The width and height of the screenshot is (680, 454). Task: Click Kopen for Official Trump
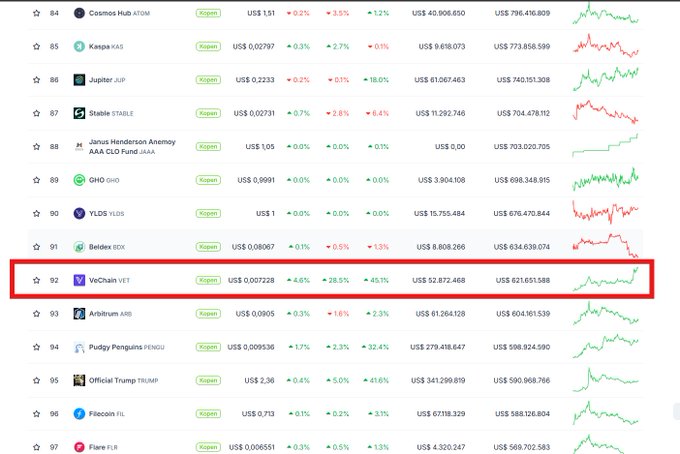(x=208, y=380)
